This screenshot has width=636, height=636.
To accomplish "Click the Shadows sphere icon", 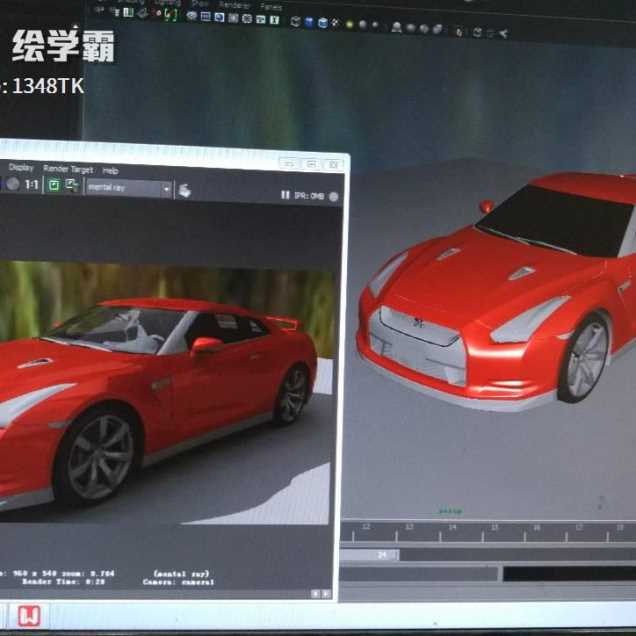I will tap(363, 25).
